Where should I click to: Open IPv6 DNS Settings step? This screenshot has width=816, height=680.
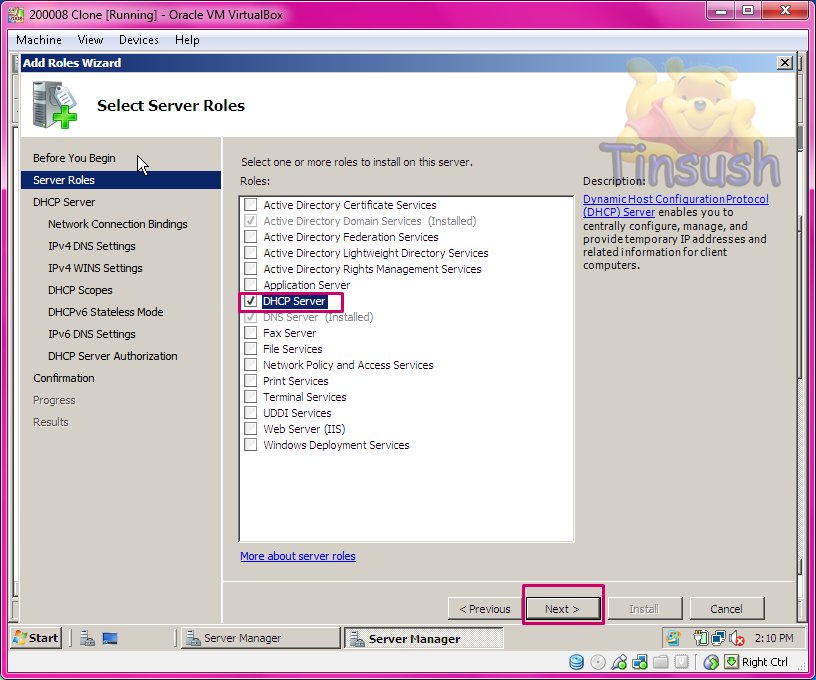click(92, 334)
